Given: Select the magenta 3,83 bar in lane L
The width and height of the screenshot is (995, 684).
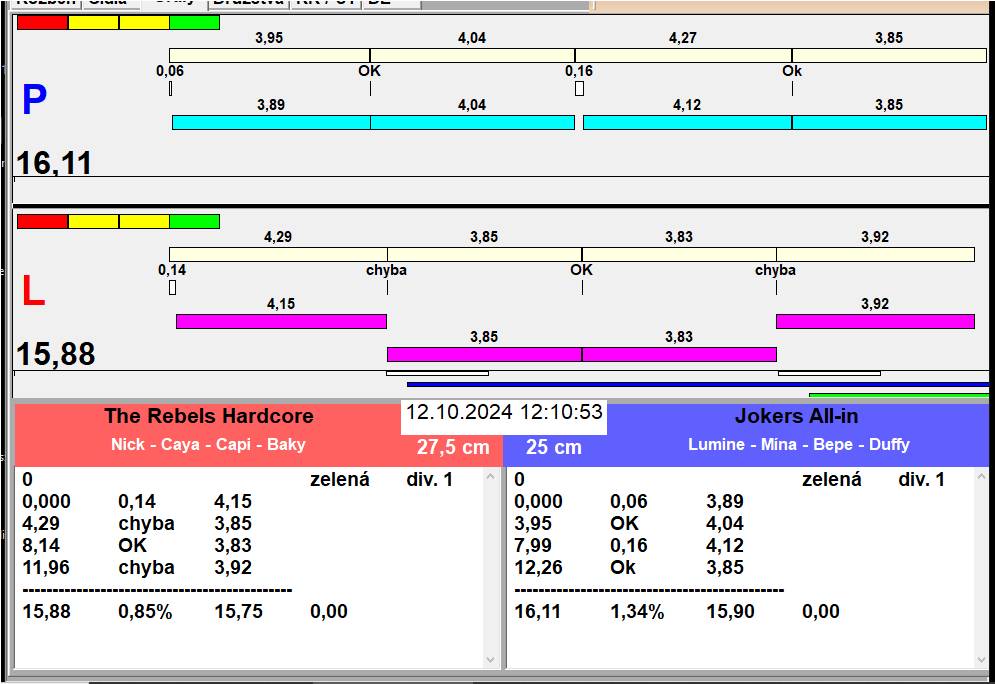Looking at the screenshot, I should (x=679, y=354).
